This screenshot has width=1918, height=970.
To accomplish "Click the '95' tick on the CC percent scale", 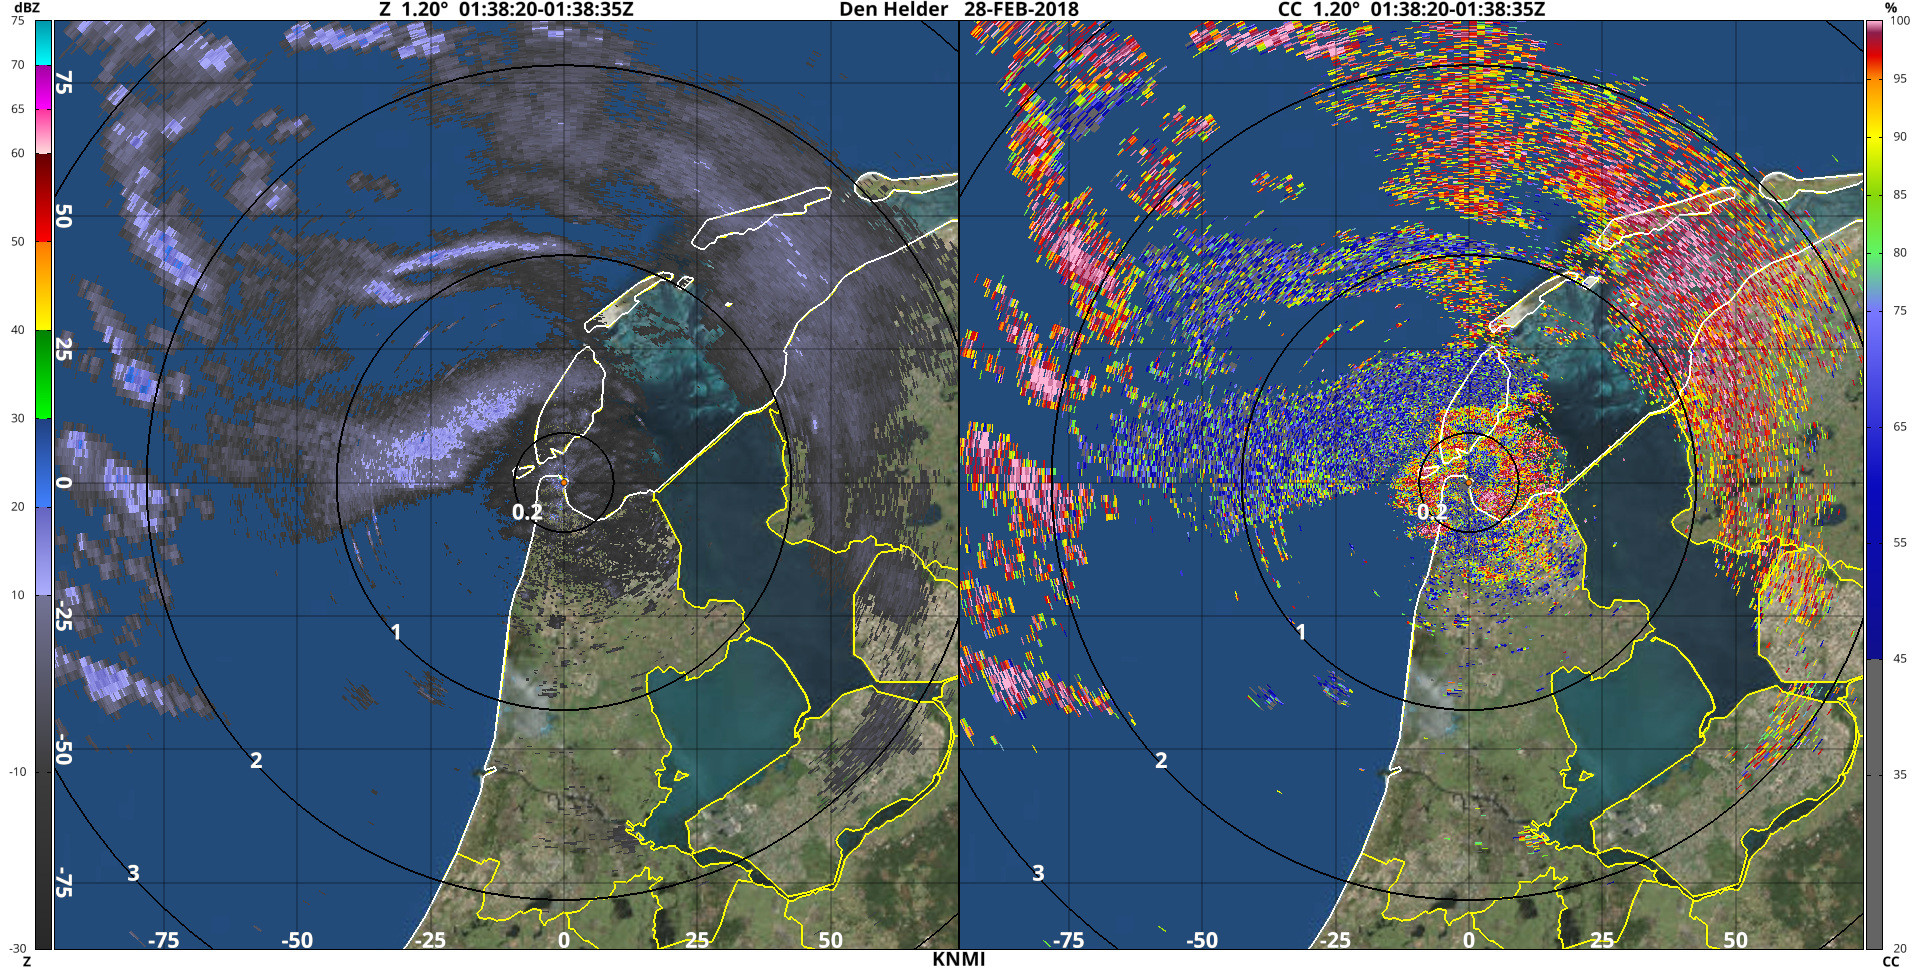I will (1900, 79).
